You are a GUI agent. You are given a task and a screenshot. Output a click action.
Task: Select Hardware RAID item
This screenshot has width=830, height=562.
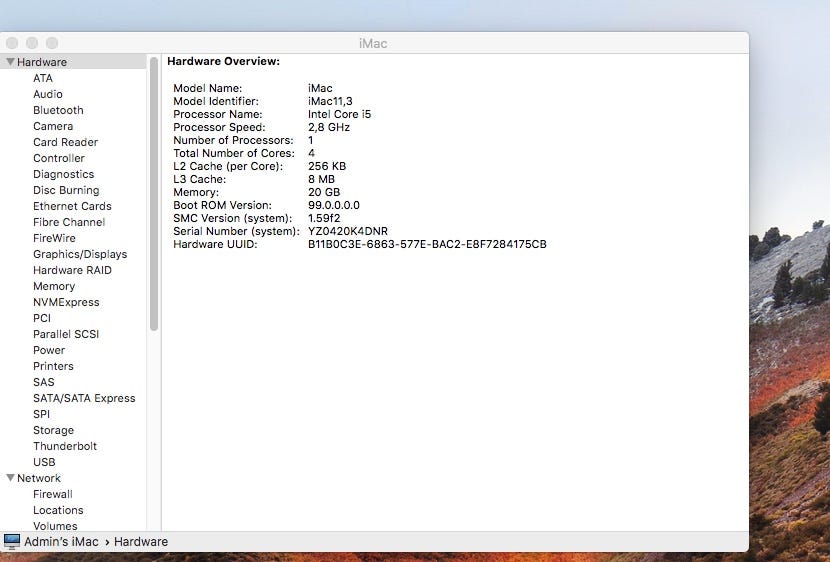[72, 270]
